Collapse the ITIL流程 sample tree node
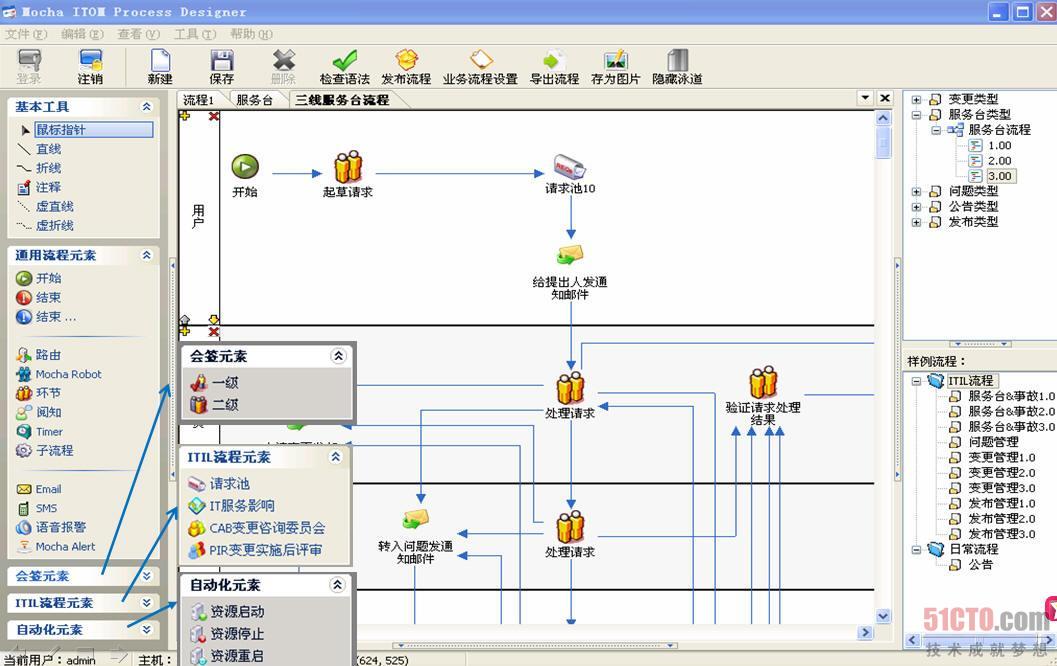Image resolution: width=1057 pixels, height=666 pixels. tap(916, 381)
